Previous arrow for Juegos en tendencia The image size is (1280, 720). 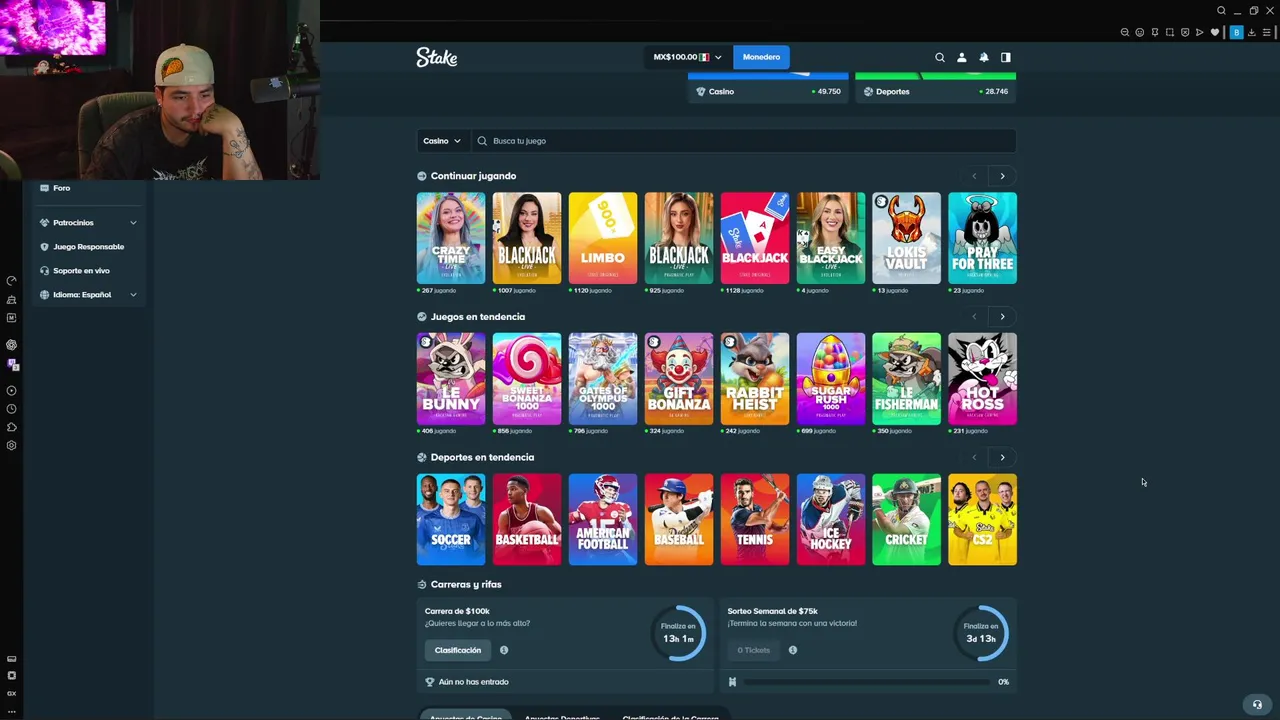pyautogui.click(x=974, y=317)
